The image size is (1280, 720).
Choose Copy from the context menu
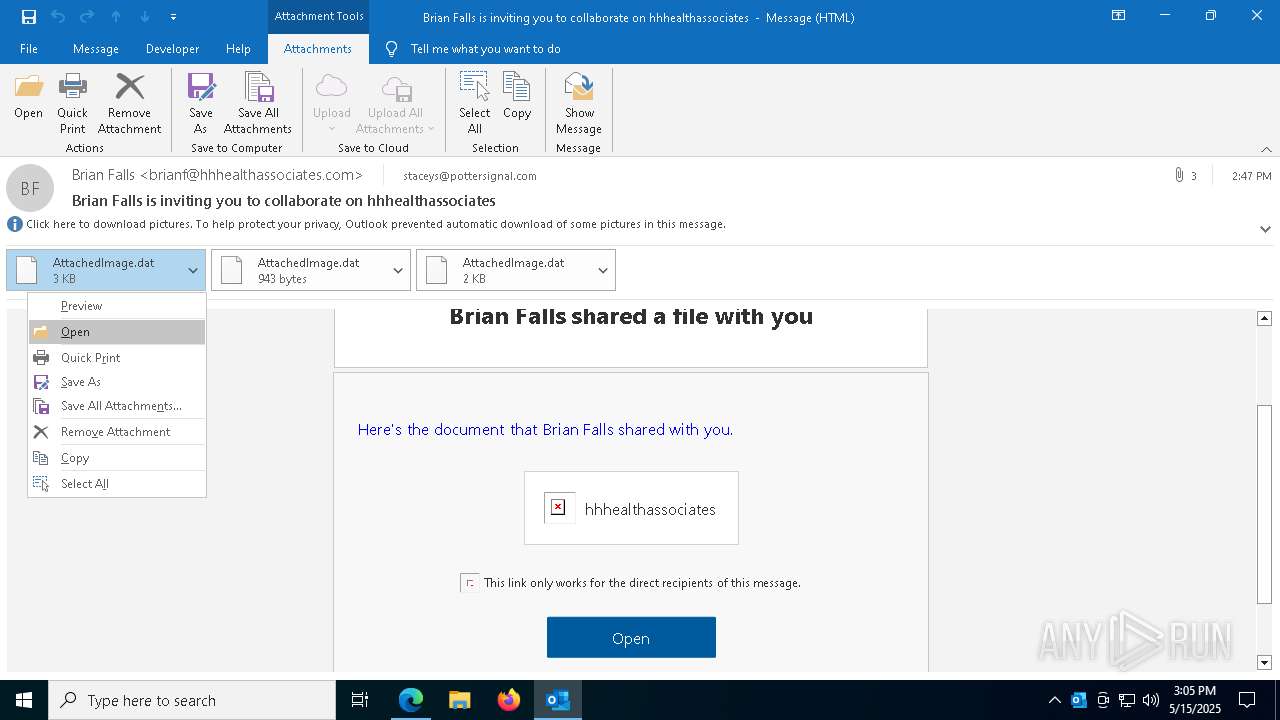pyautogui.click(x=117, y=458)
